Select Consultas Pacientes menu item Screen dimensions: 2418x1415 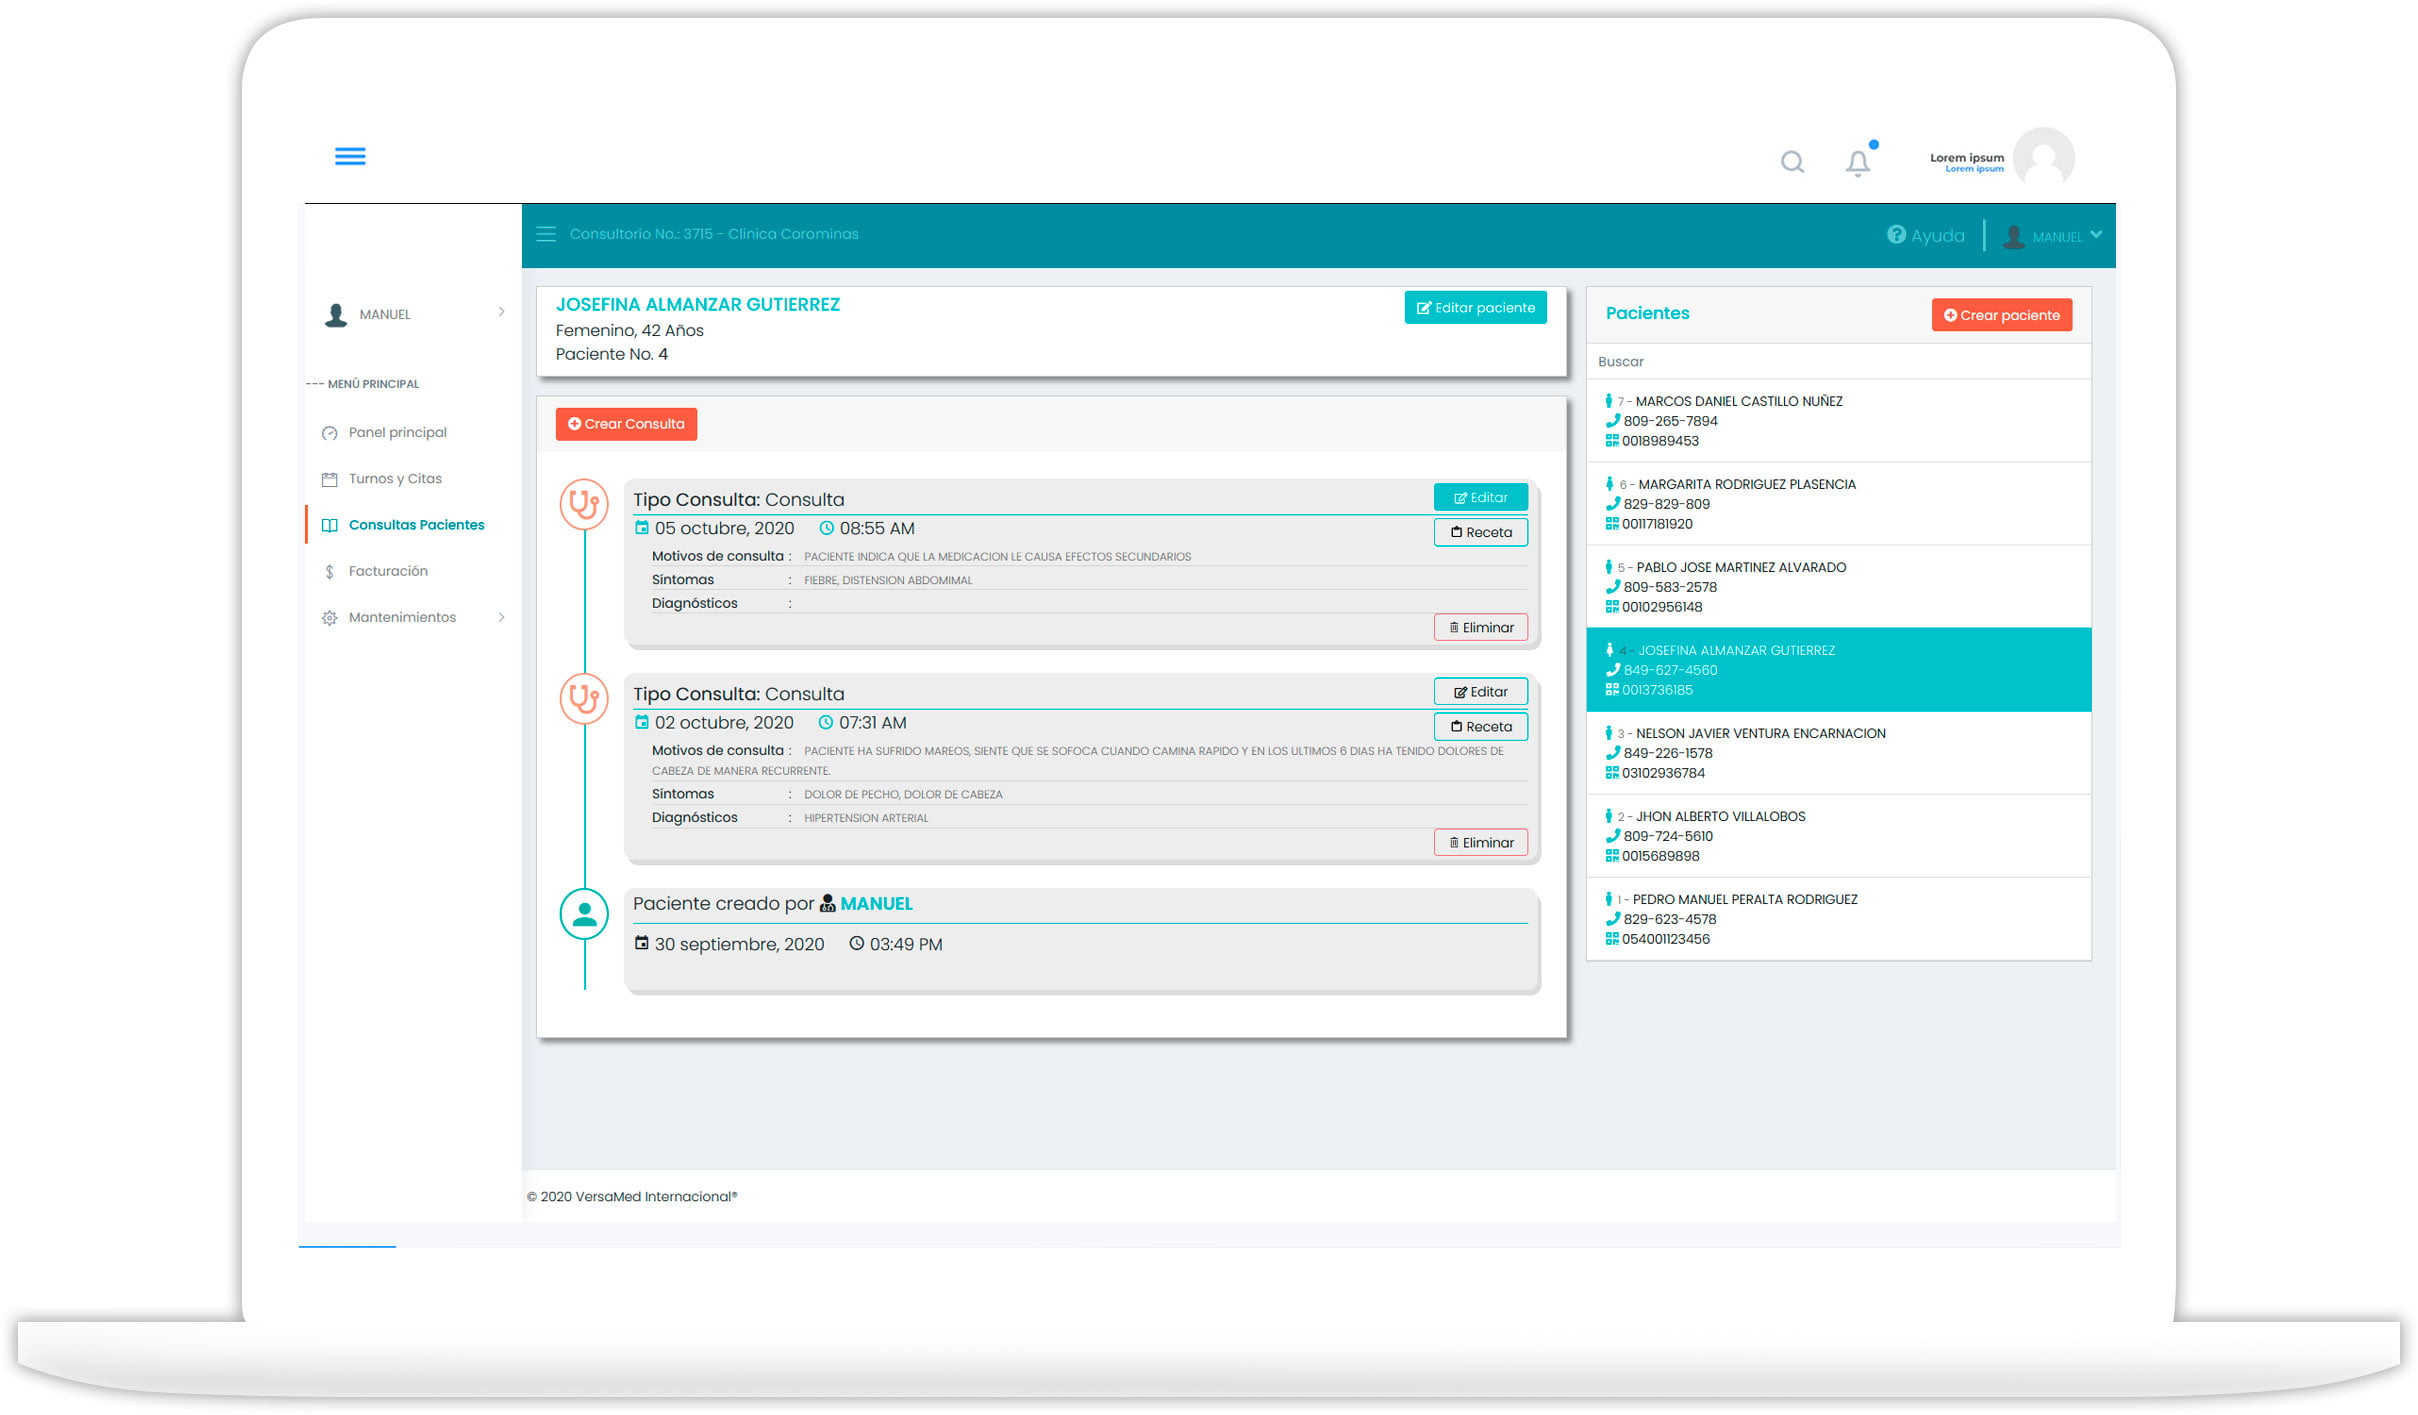tap(416, 524)
